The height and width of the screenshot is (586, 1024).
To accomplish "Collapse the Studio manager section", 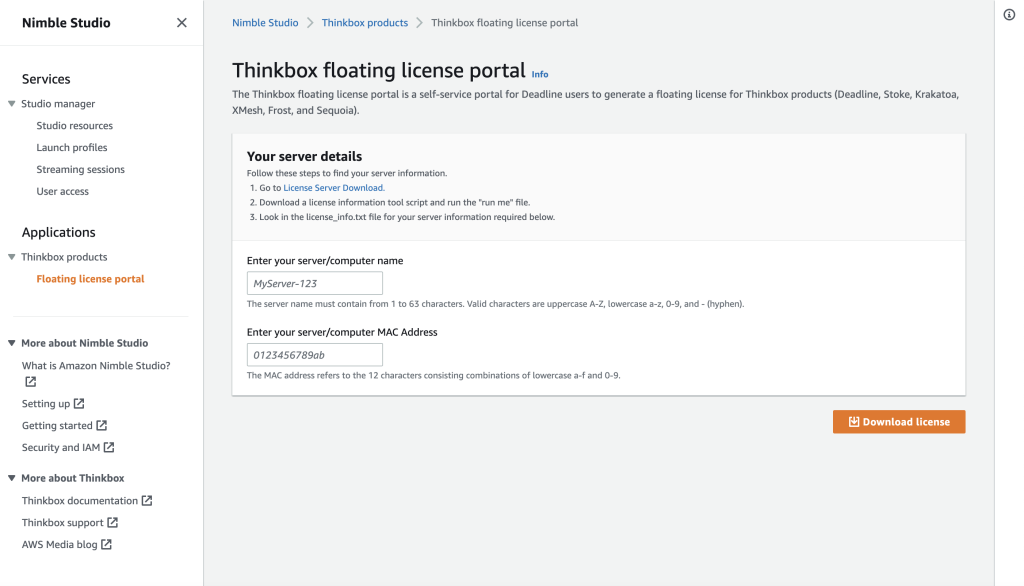I will (x=10, y=103).
